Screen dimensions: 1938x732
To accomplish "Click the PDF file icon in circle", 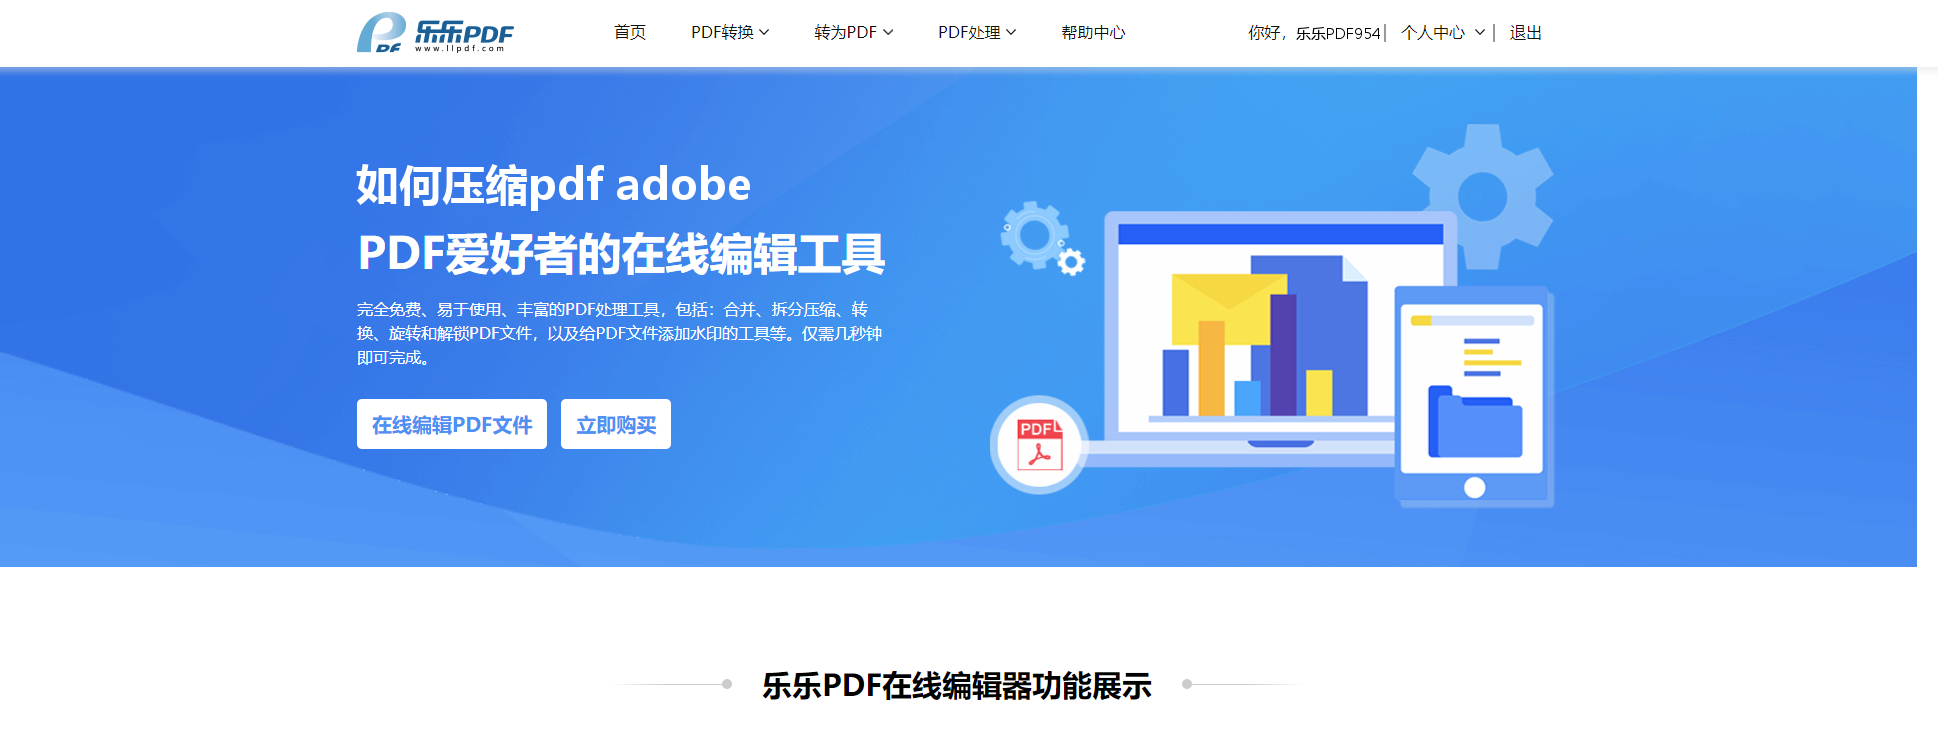I will point(1039,444).
